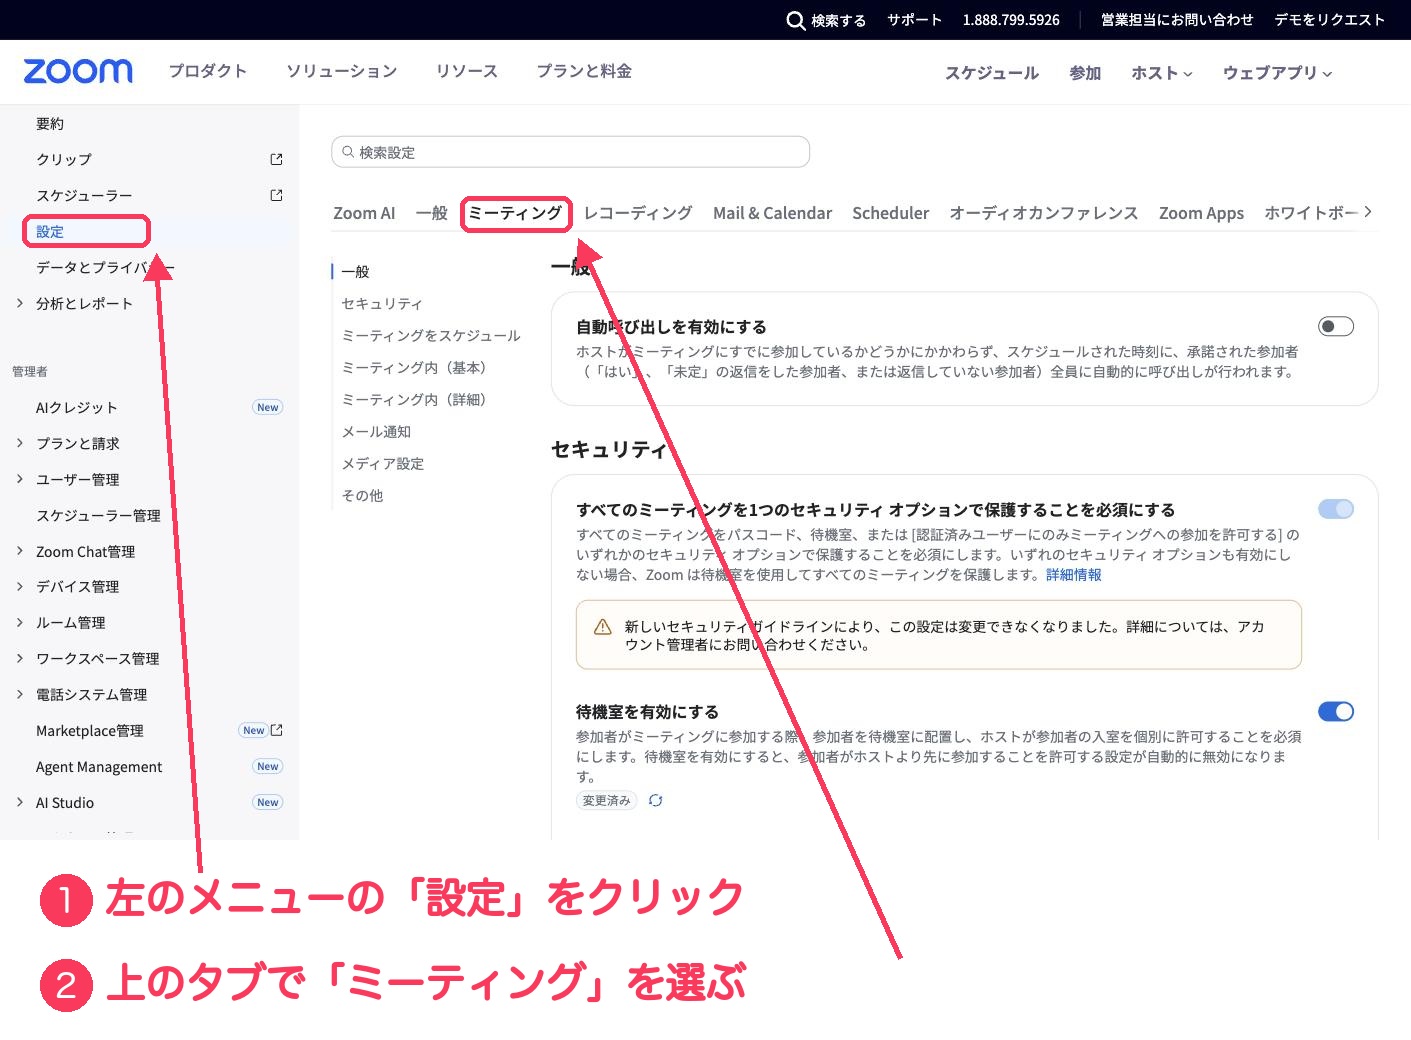Open スケジューラー管理 in sidebar
Image resolution: width=1411 pixels, height=1040 pixels.
(98, 515)
